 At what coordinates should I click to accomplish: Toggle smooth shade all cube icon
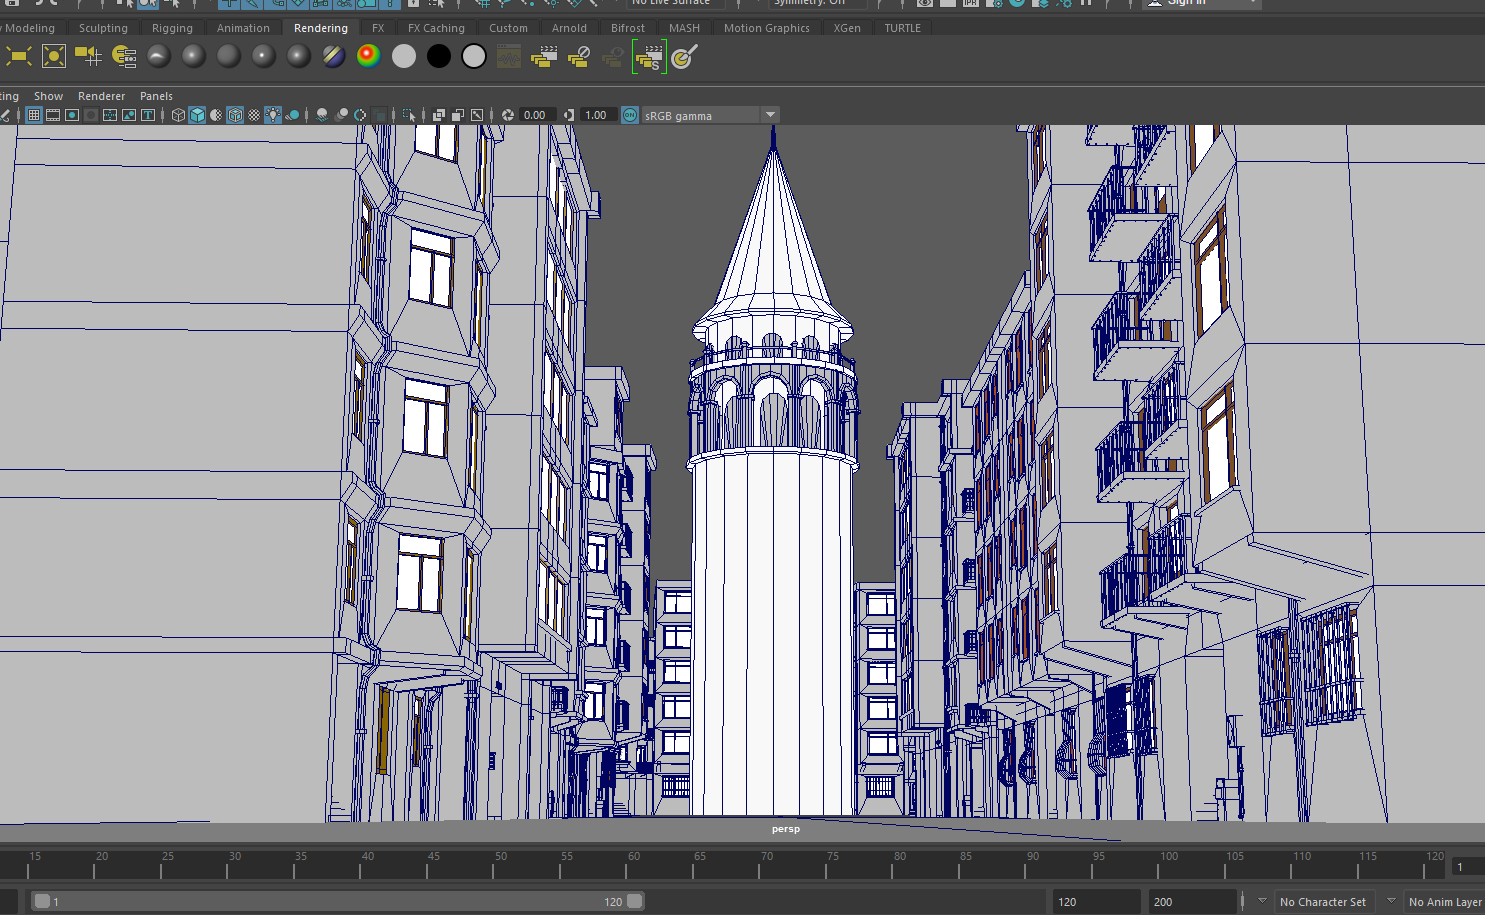[x=197, y=115]
